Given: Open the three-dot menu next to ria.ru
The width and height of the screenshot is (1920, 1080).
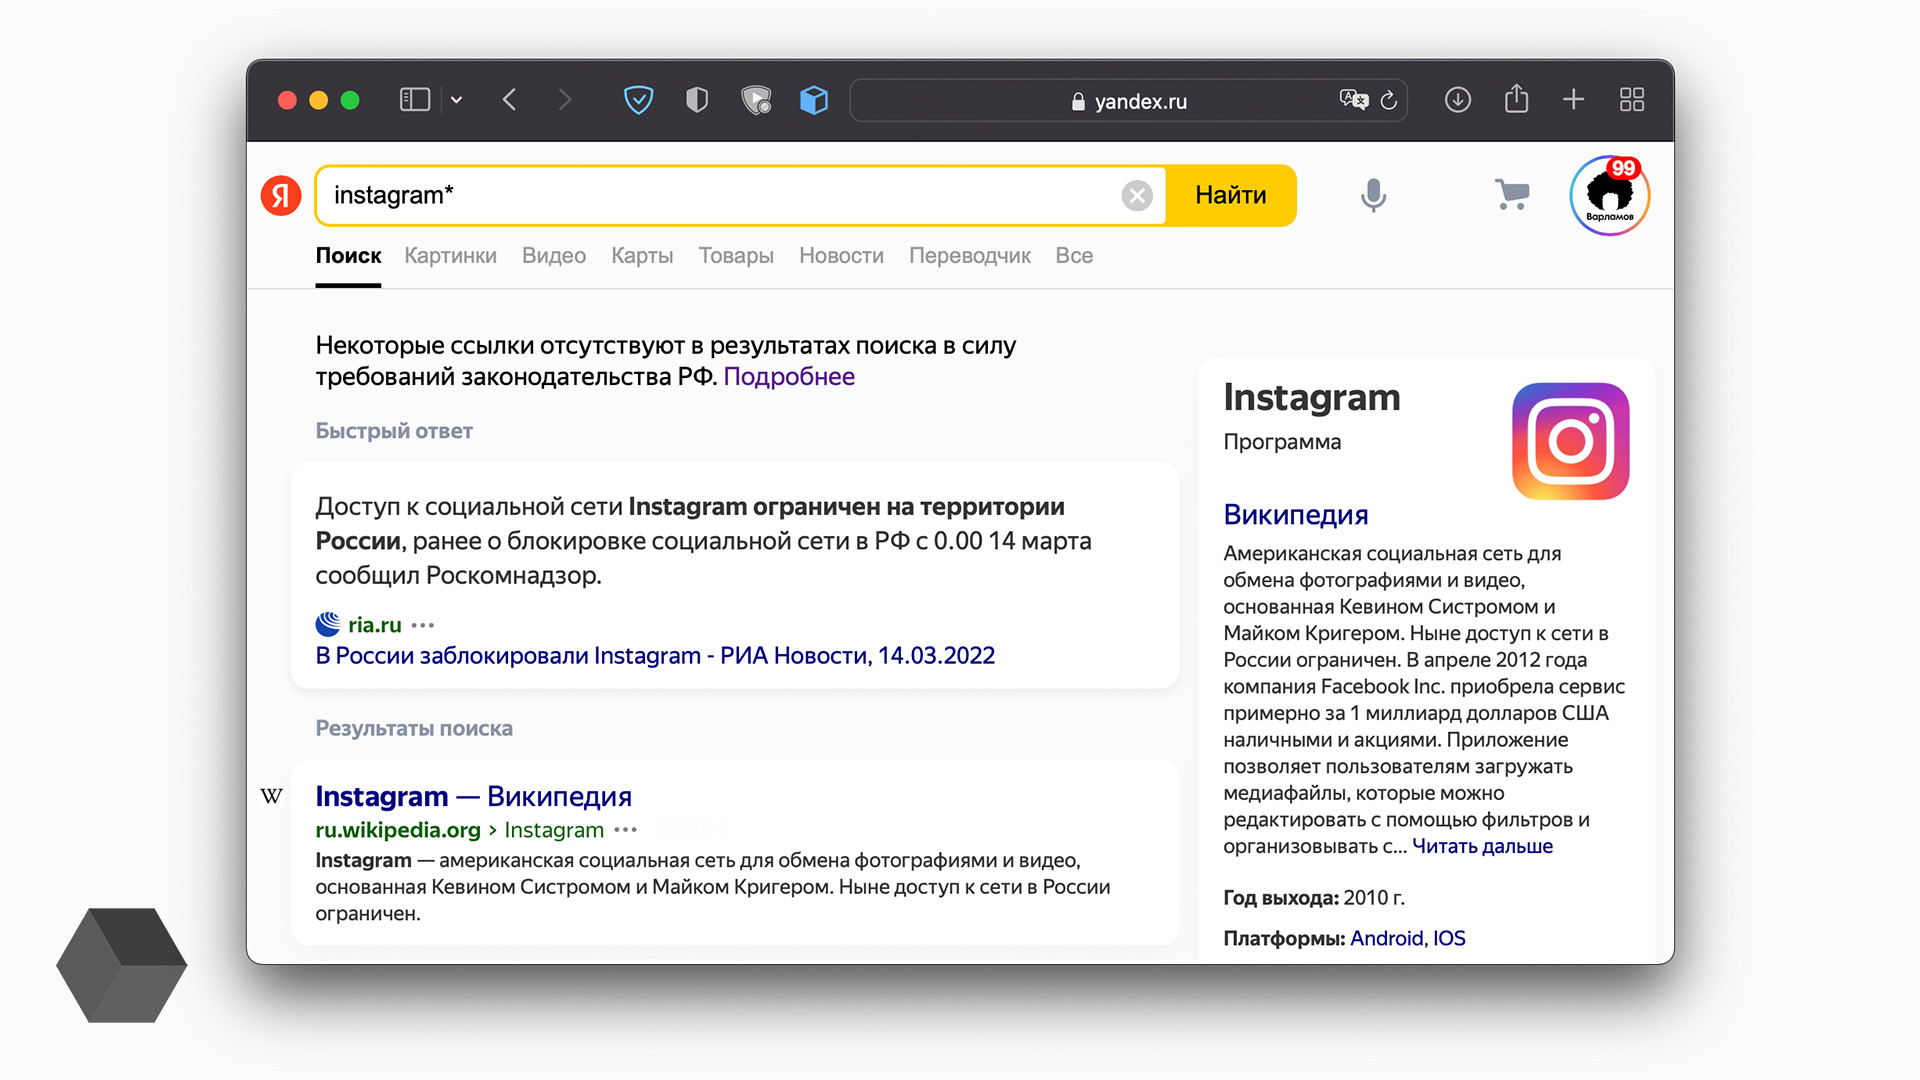Looking at the screenshot, I should click(423, 625).
